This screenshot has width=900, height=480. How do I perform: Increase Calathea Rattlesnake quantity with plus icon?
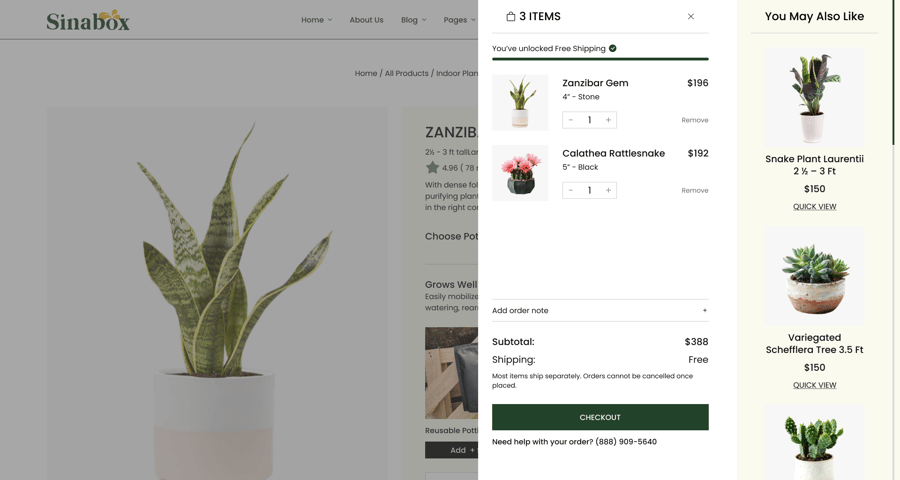(608, 190)
